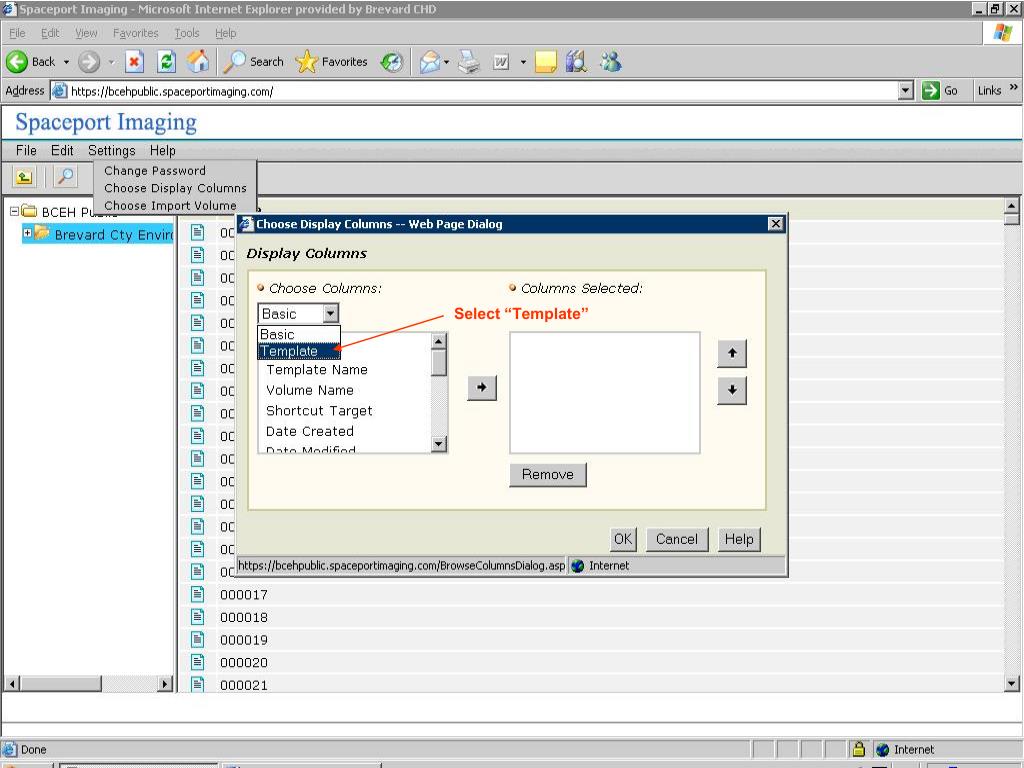Click the folder tree's right scroll arrow
This screenshot has height=768, width=1024.
(x=165, y=684)
